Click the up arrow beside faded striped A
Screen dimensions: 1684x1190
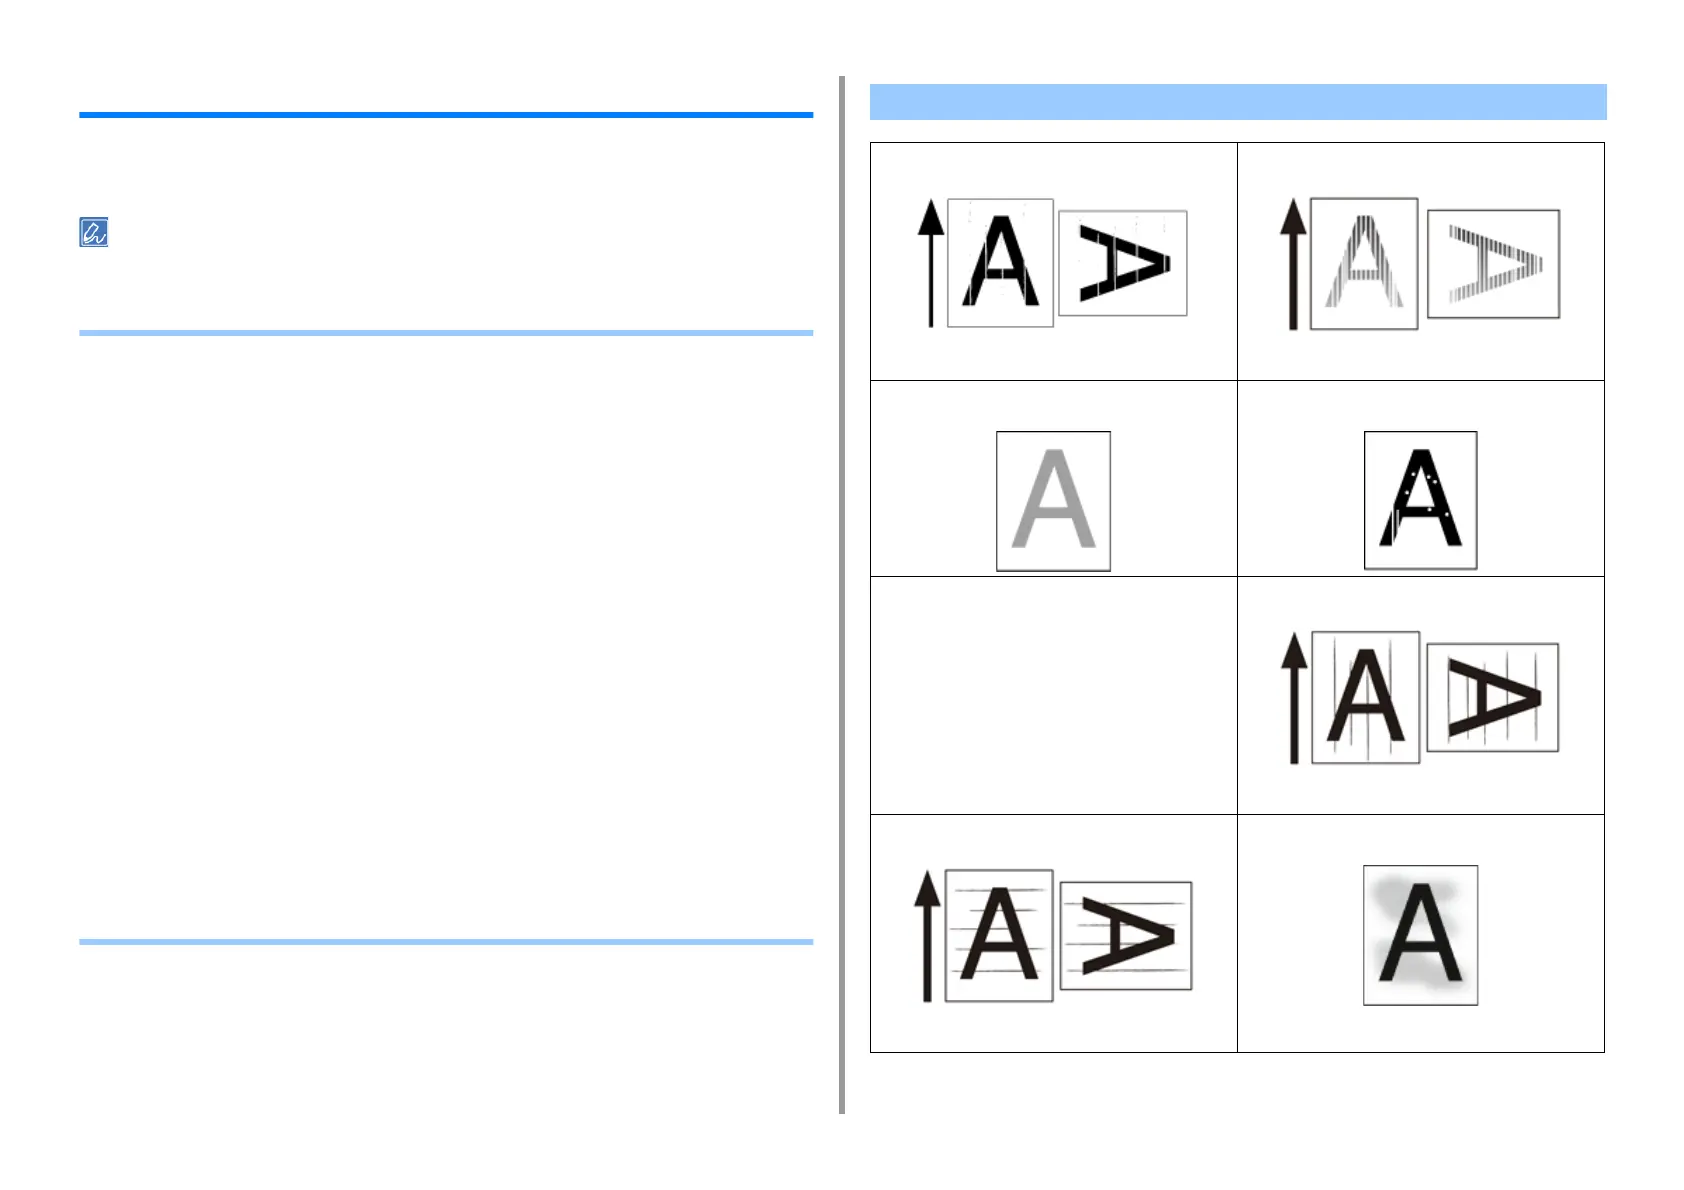coord(1293,264)
